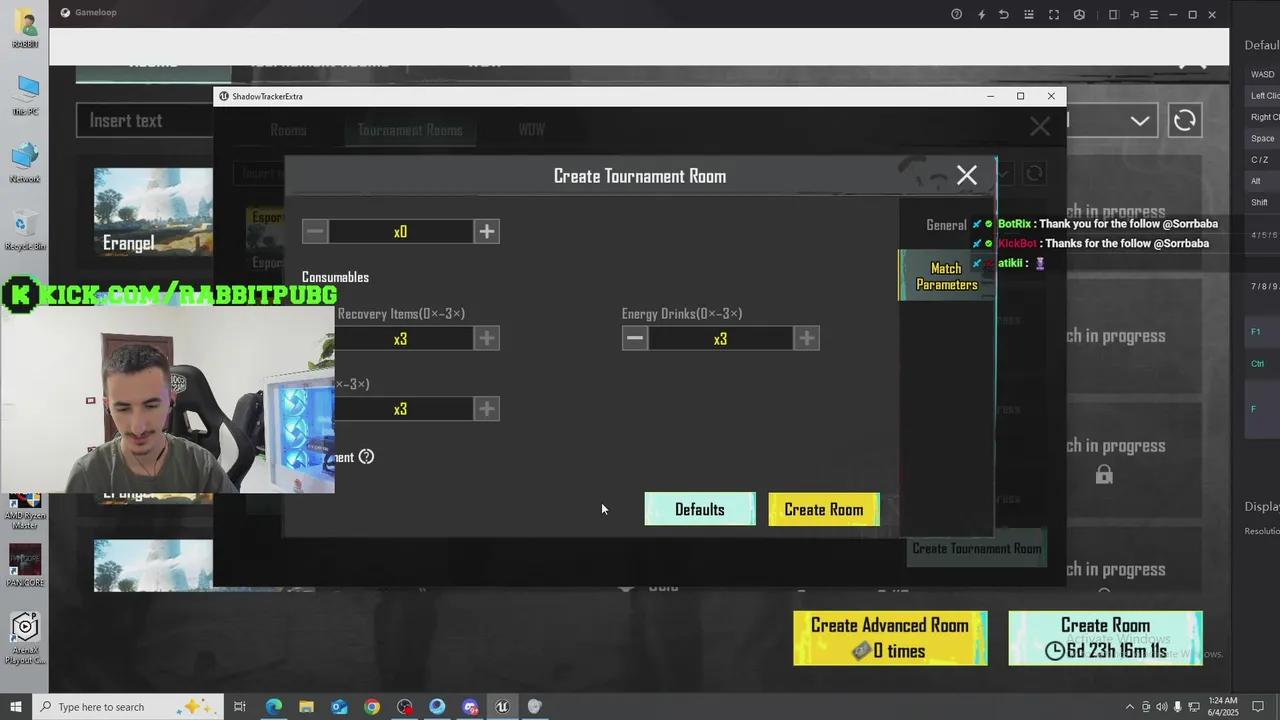Screen dimensions: 1280x720
Task: Decrease Energy Drinks count
Action: (x=634, y=338)
